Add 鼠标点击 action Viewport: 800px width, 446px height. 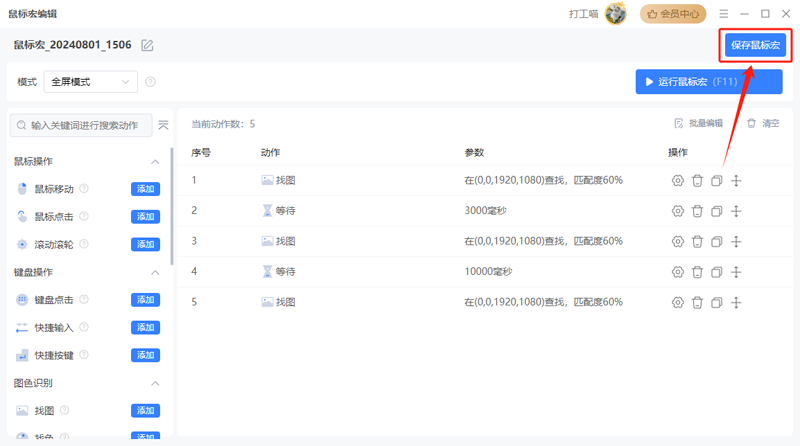point(145,216)
